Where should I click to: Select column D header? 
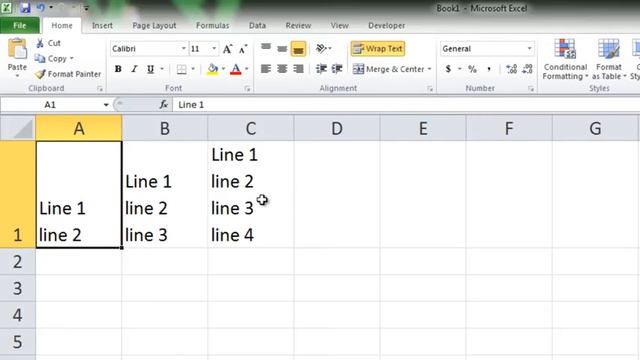(337, 128)
